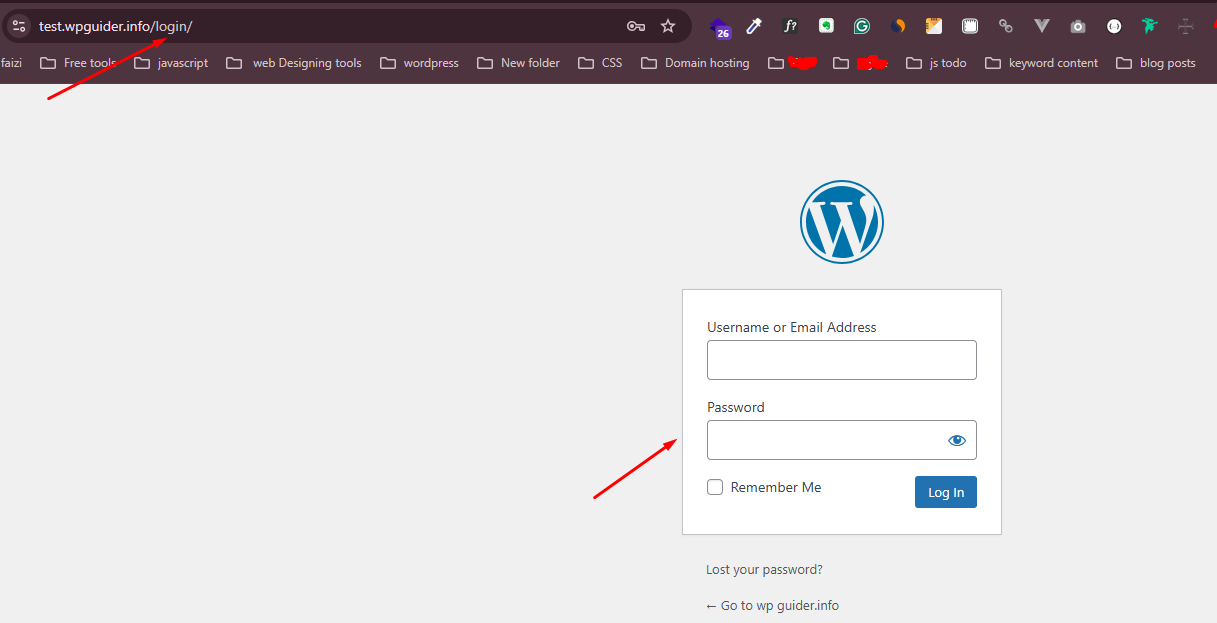Viewport: 1217px width, 623px height.
Task: Click the site information icon in address bar
Action: pos(19,26)
